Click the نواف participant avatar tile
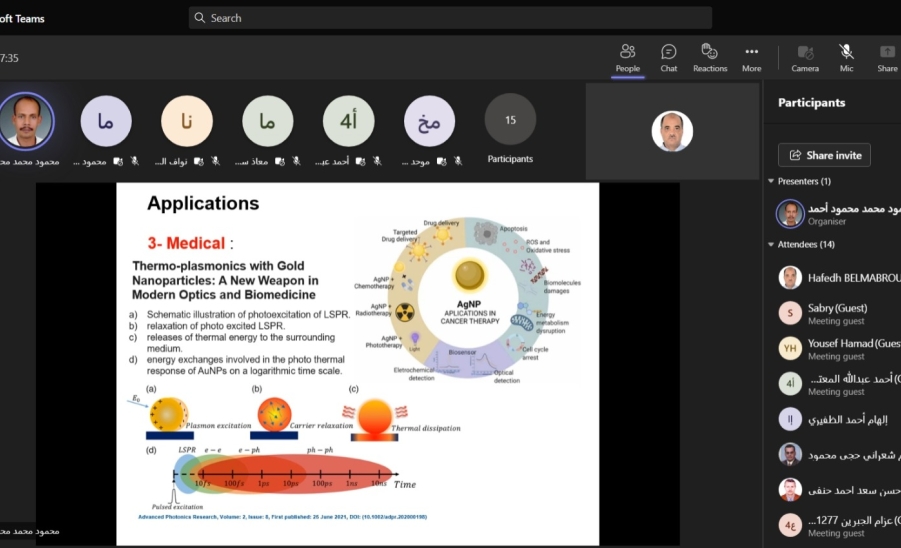This screenshot has height=548, width=901. (187, 121)
